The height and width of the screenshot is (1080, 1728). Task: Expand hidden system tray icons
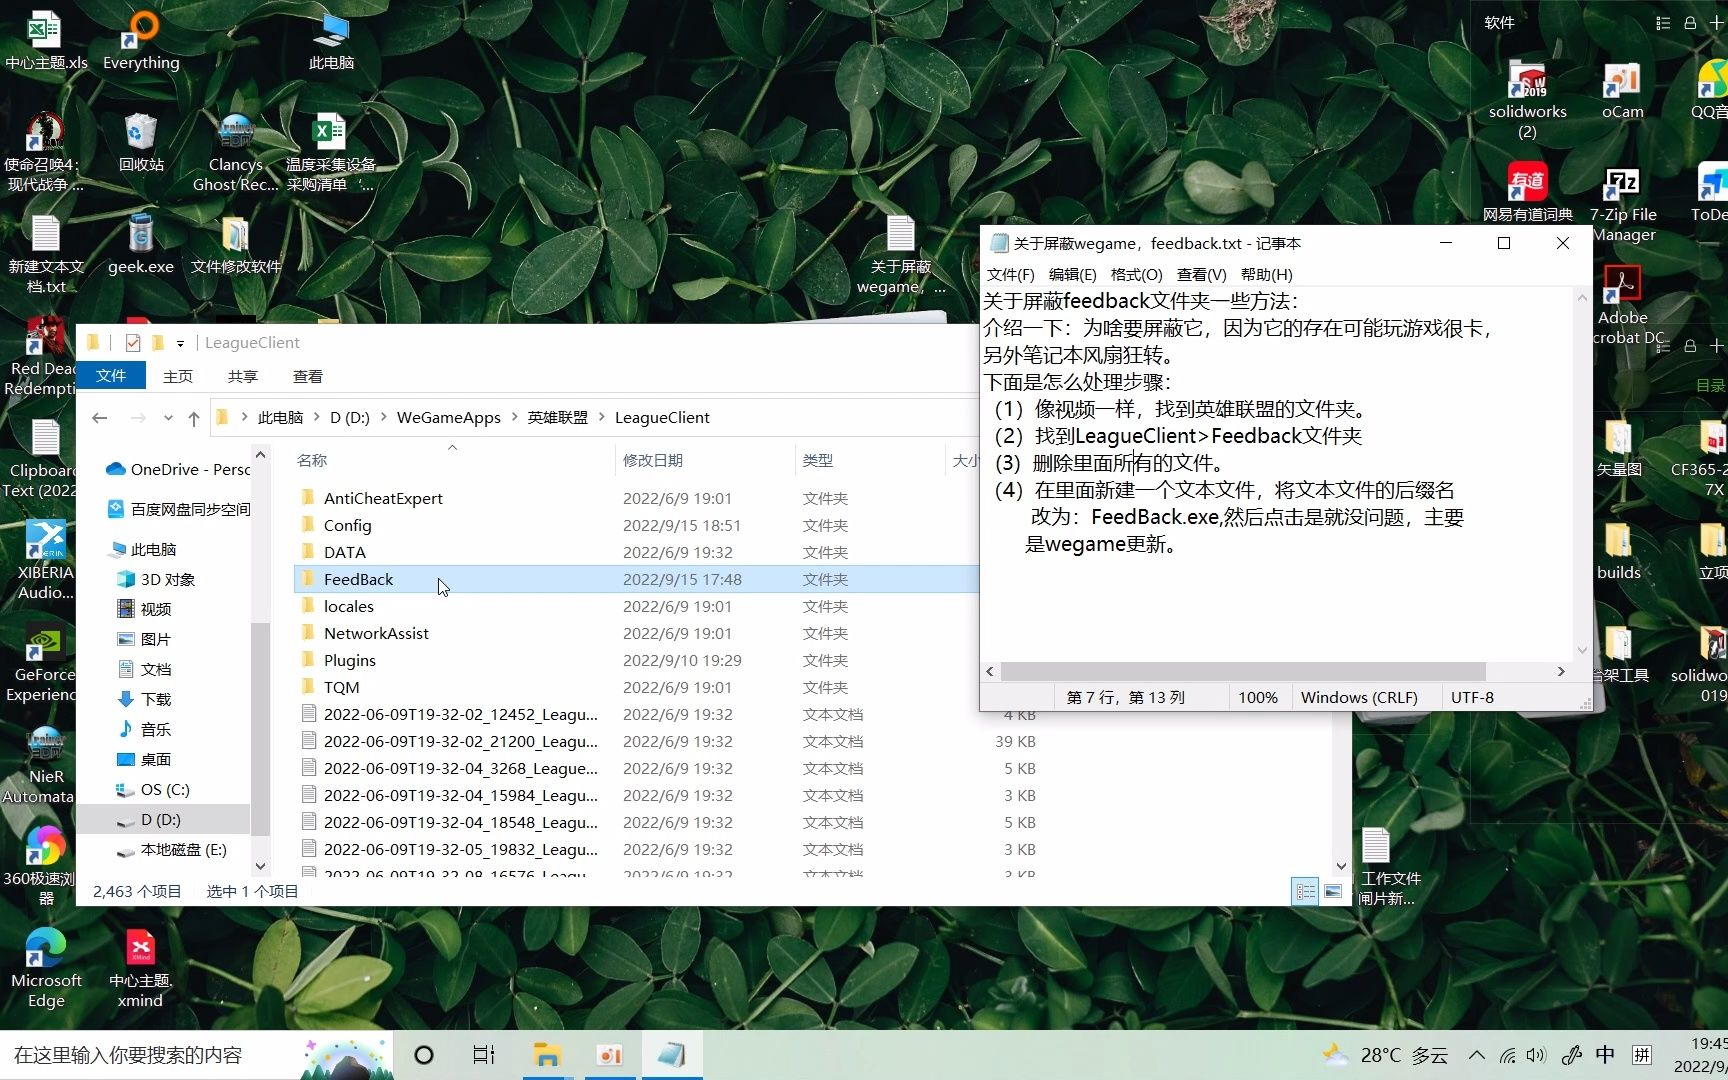click(1477, 1055)
